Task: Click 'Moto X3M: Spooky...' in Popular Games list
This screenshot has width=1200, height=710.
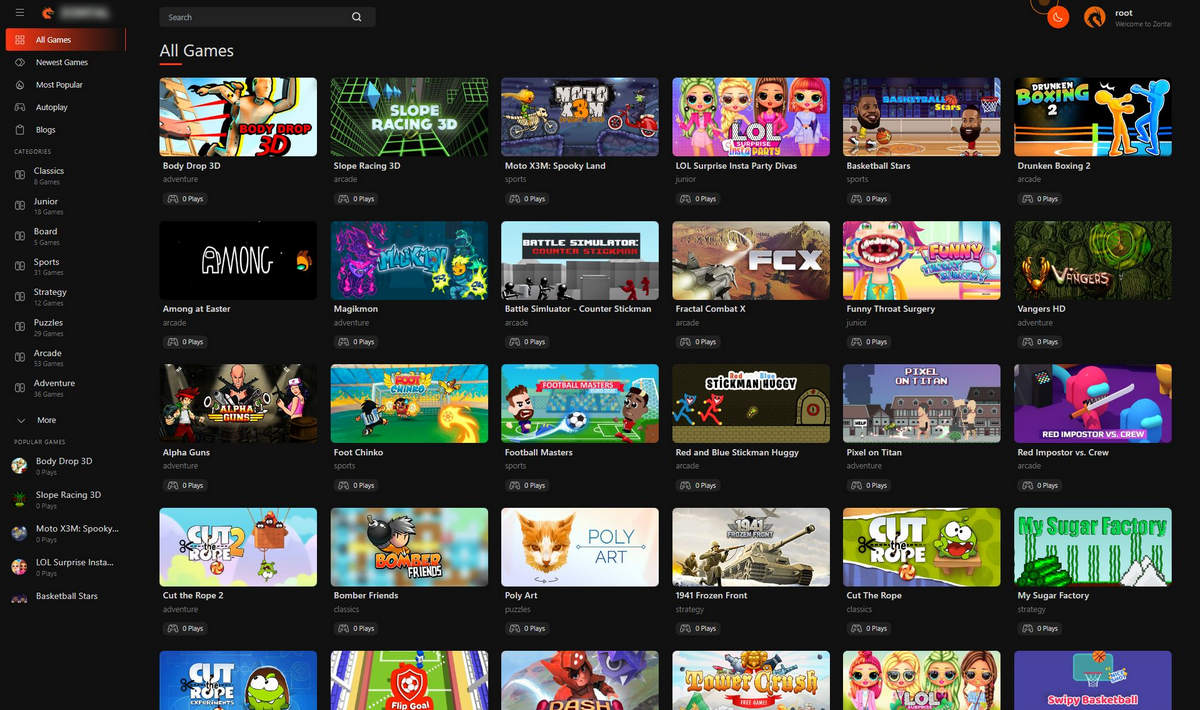Action: click(77, 528)
